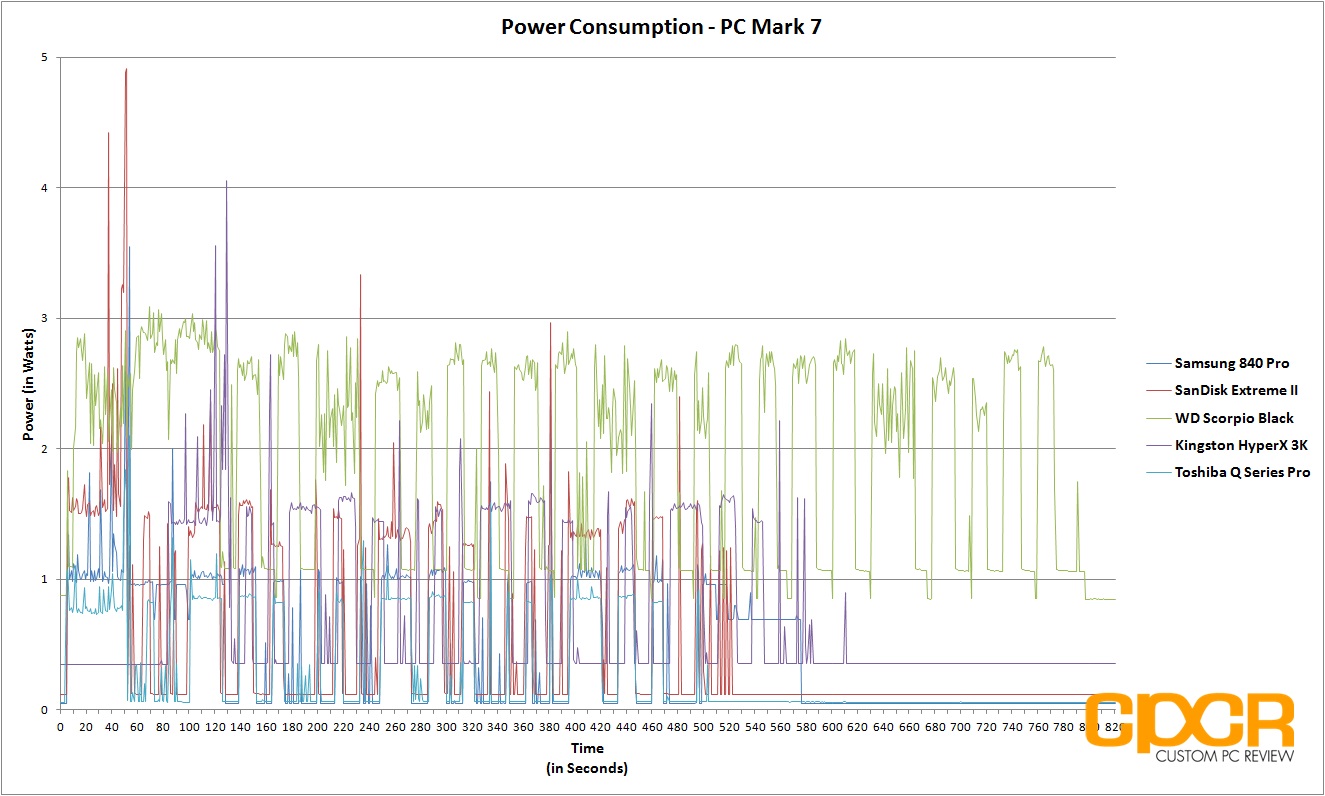Screen dimensions: 1325x796
Task: Click the y-axis value 1
Action: pyautogui.click(x=45, y=580)
